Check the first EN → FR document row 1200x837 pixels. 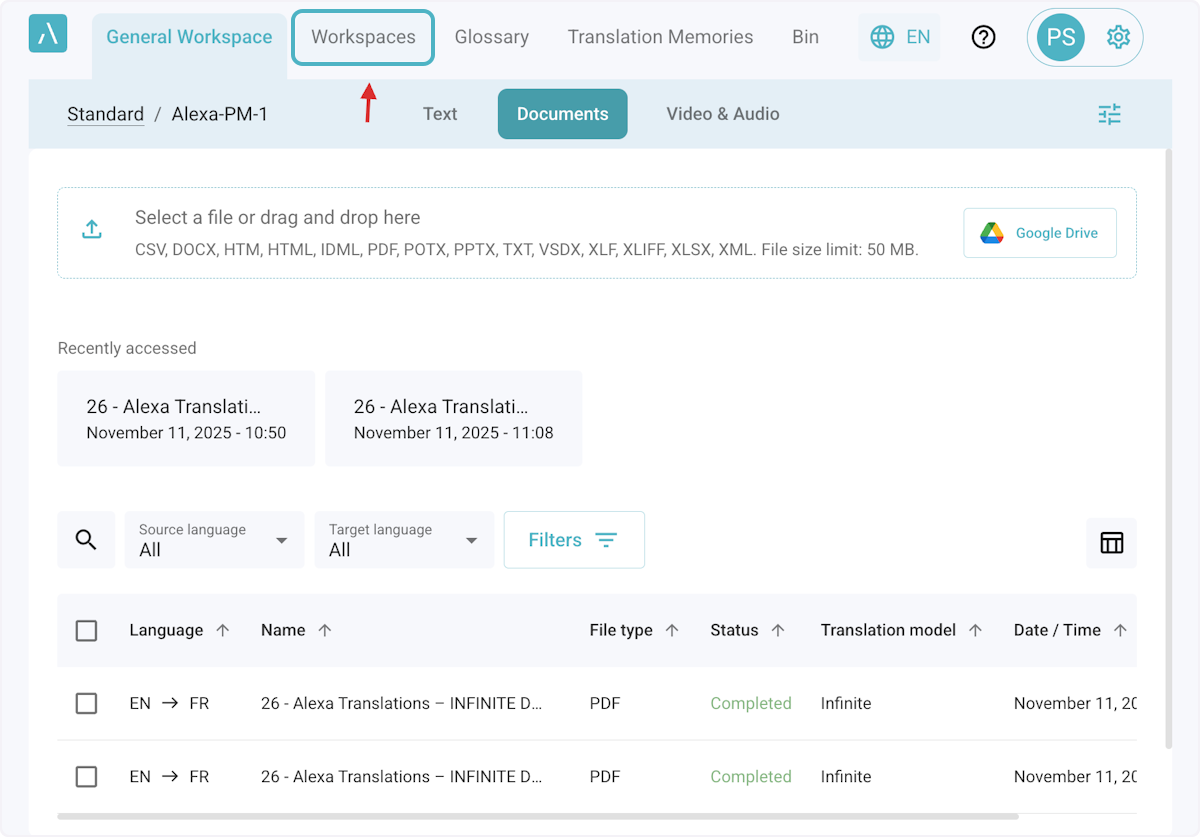point(87,703)
